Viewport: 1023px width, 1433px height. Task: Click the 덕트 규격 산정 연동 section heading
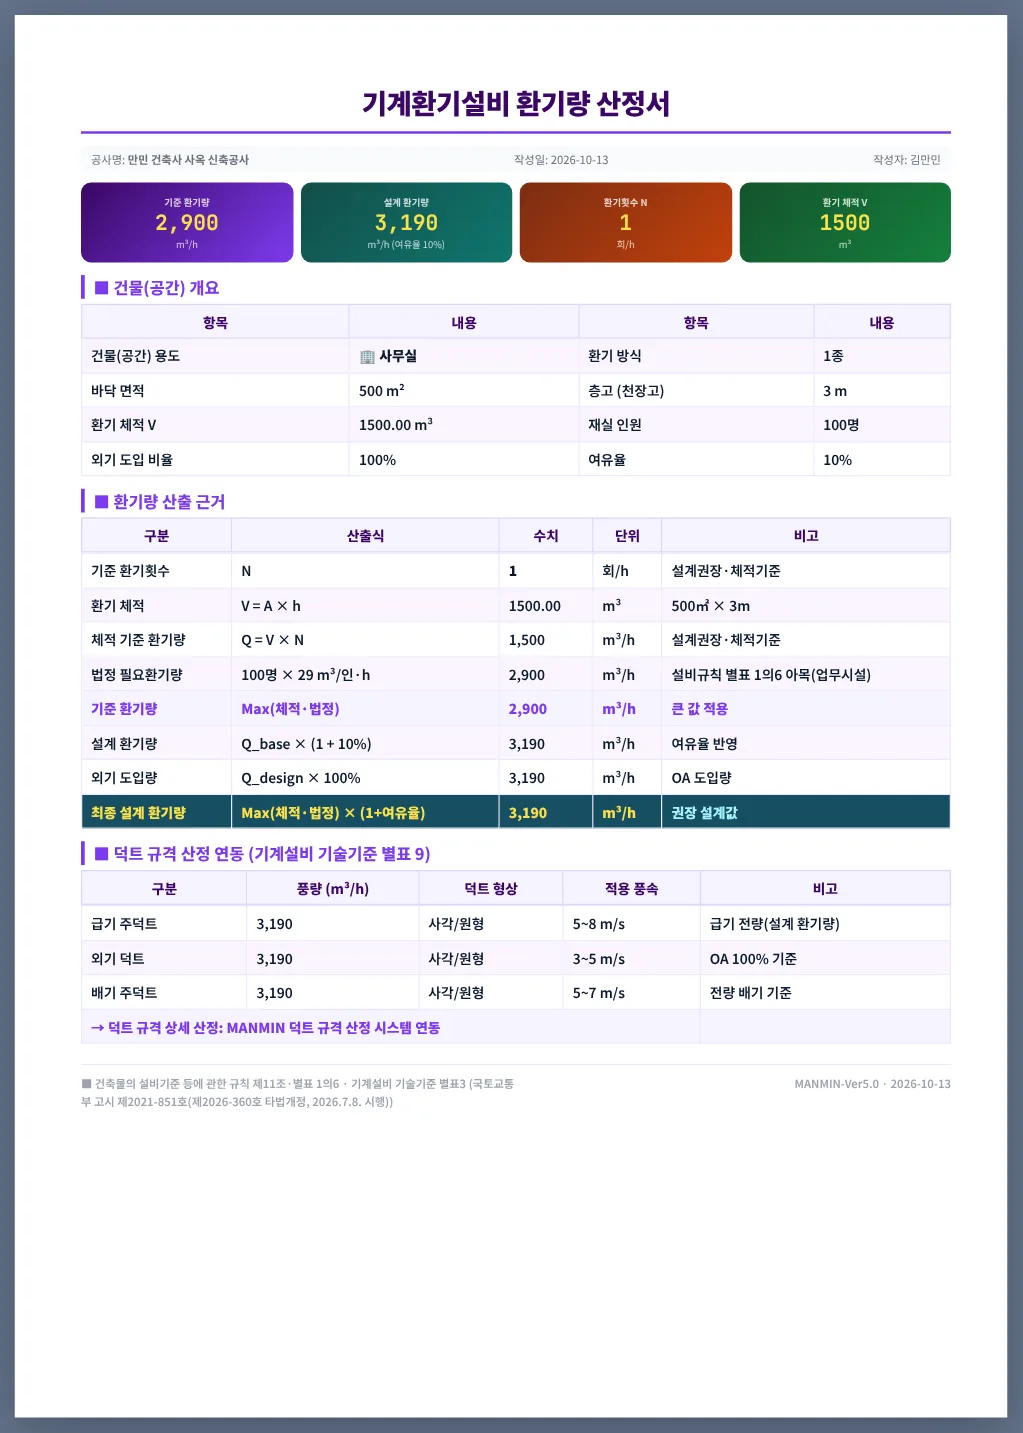[262, 854]
